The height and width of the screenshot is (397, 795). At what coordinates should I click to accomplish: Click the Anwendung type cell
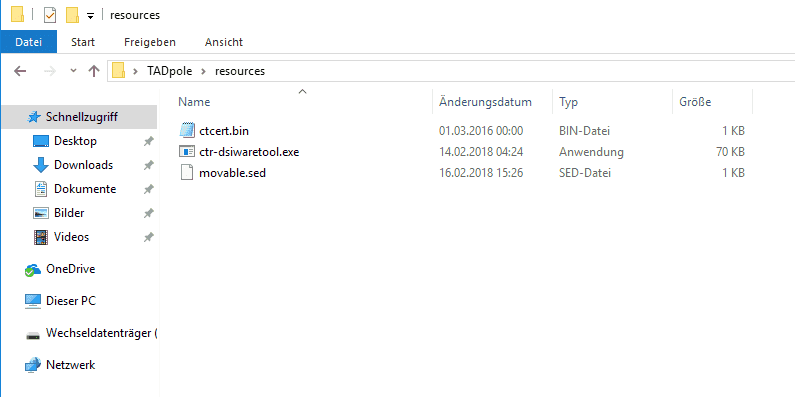(x=591, y=152)
